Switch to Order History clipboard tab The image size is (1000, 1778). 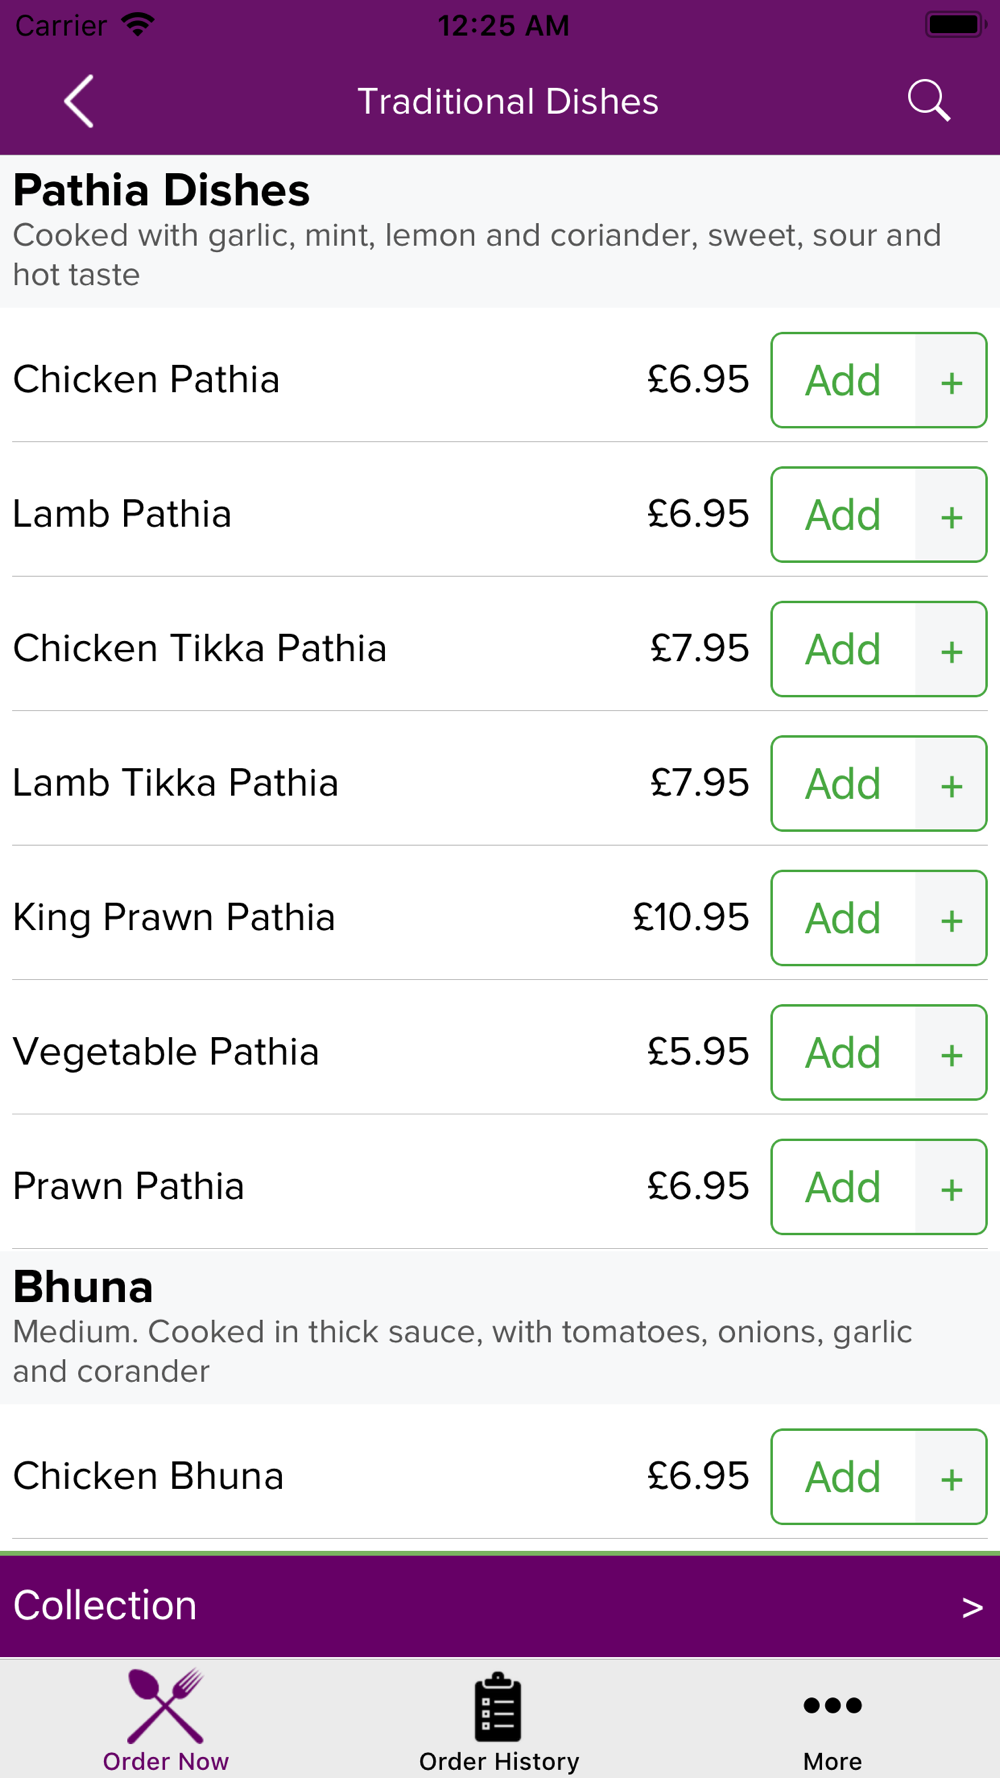coord(499,1719)
